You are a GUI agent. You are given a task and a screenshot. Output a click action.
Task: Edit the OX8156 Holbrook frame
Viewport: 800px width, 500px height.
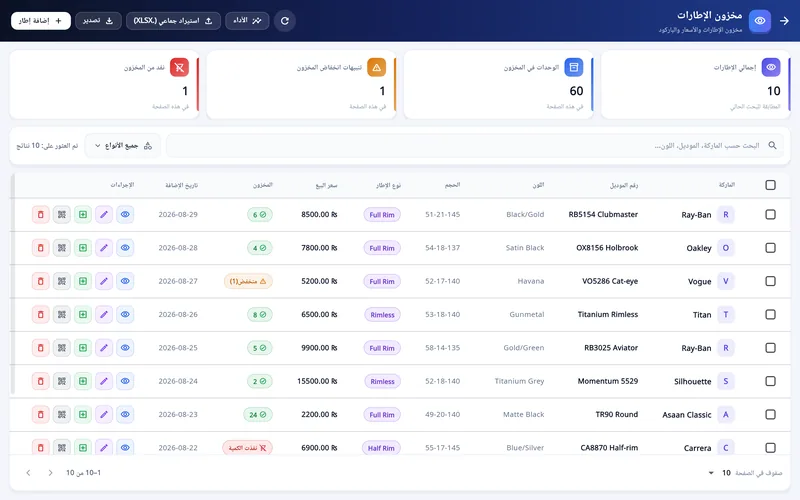point(104,248)
